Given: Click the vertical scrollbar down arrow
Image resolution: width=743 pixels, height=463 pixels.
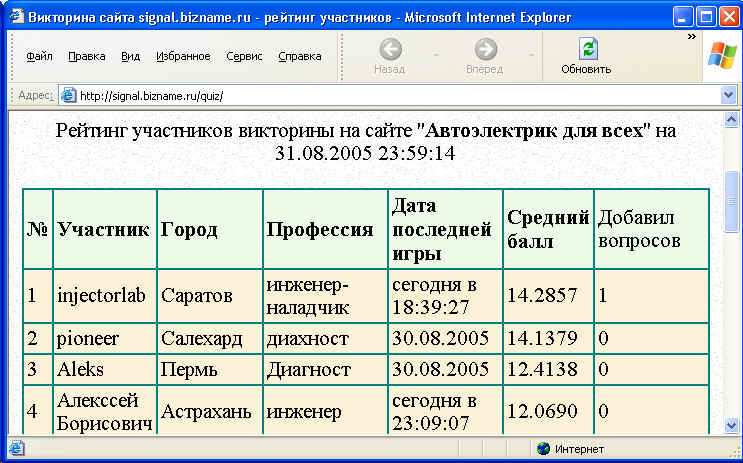Looking at the screenshot, I should coord(732,425).
